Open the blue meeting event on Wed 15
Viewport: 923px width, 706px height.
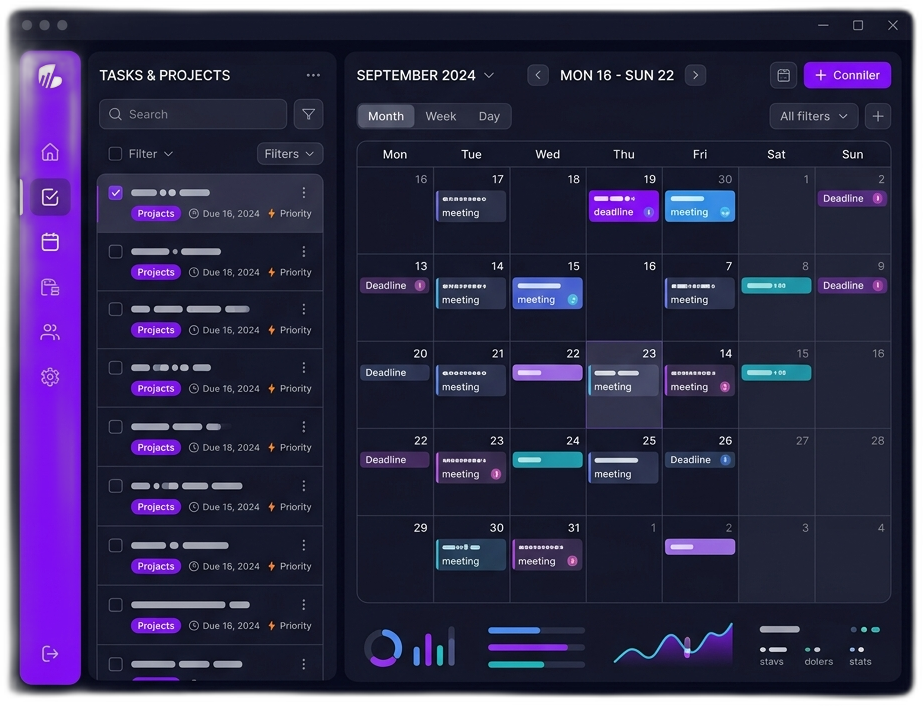(547, 293)
